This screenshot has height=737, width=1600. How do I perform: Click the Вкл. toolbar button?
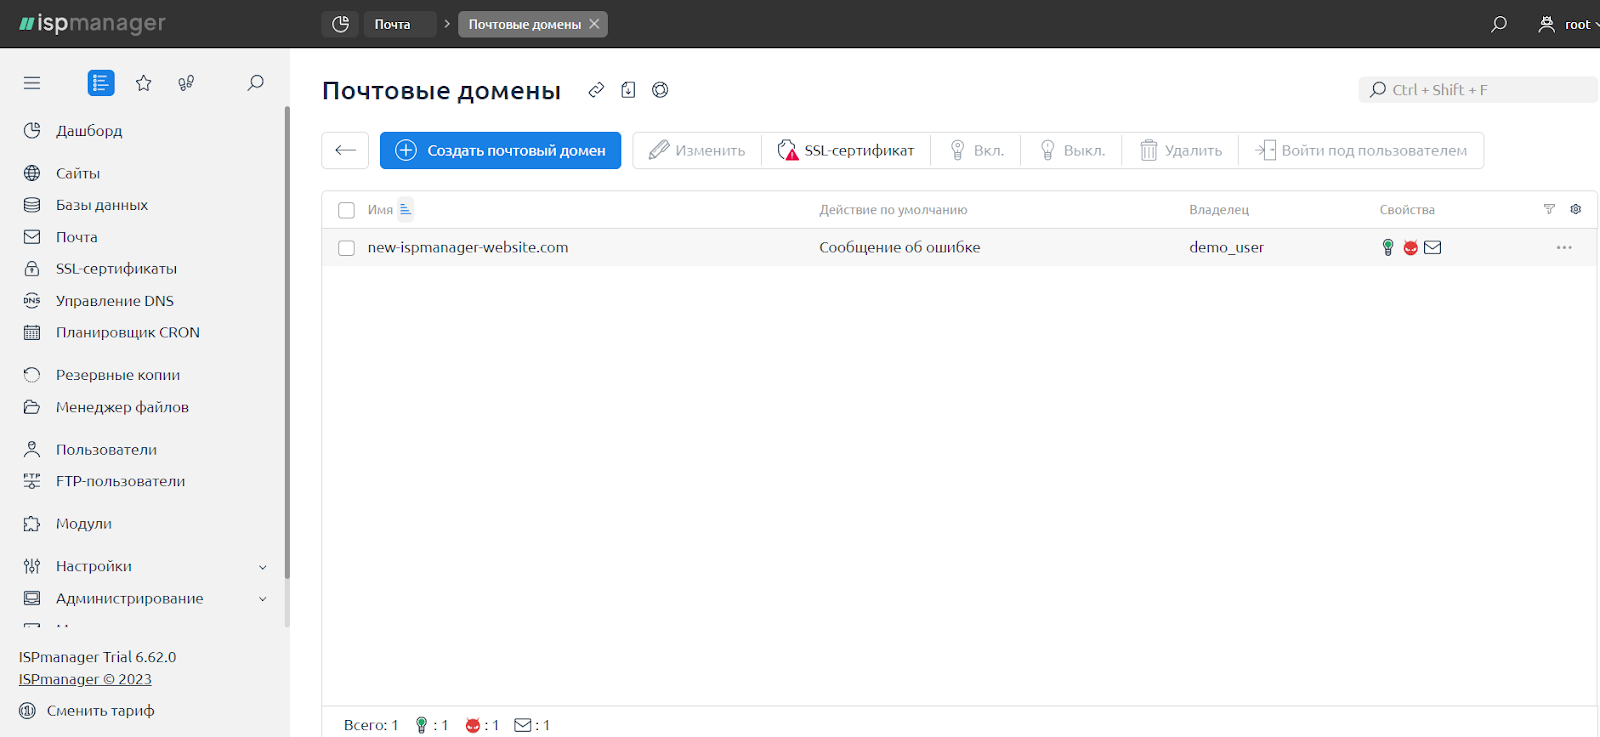click(976, 150)
